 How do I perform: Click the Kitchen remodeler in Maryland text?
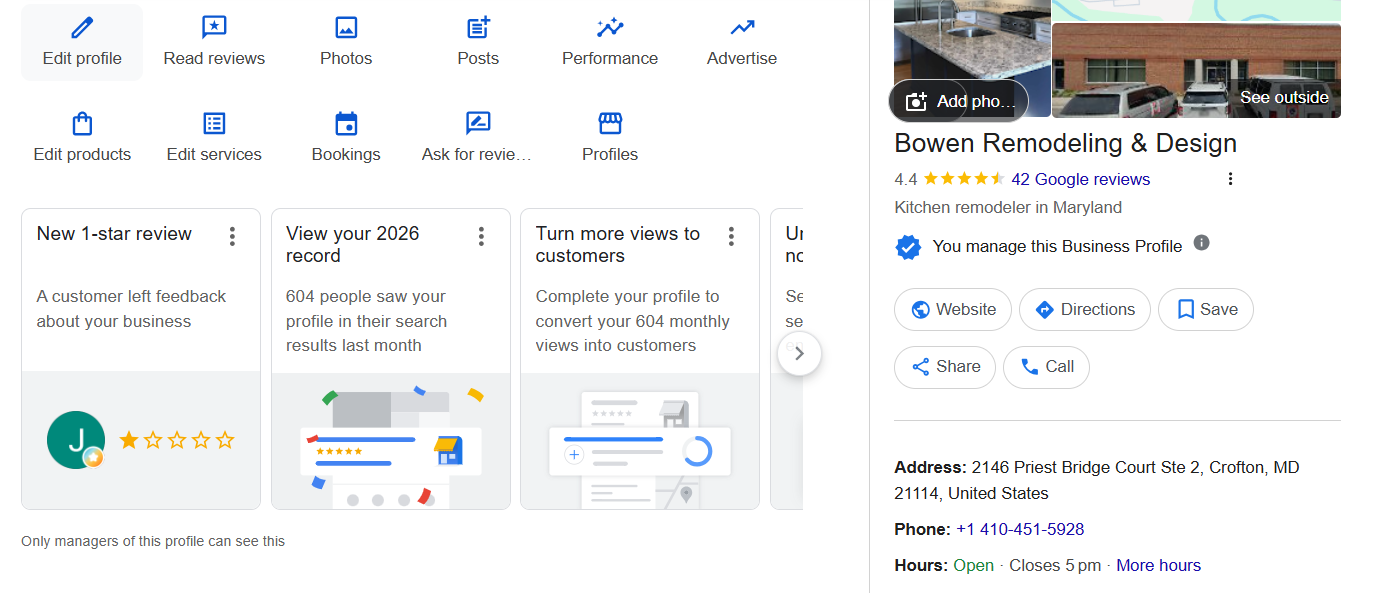(x=1008, y=207)
